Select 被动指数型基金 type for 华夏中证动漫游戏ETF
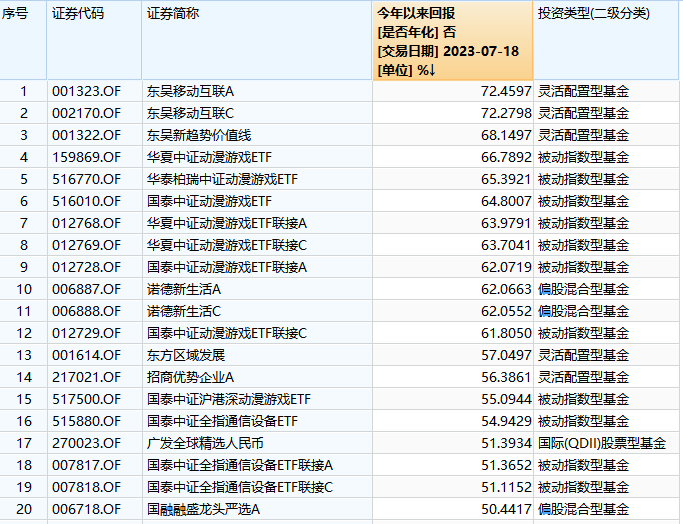This screenshot has width=683, height=524. [583, 157]
